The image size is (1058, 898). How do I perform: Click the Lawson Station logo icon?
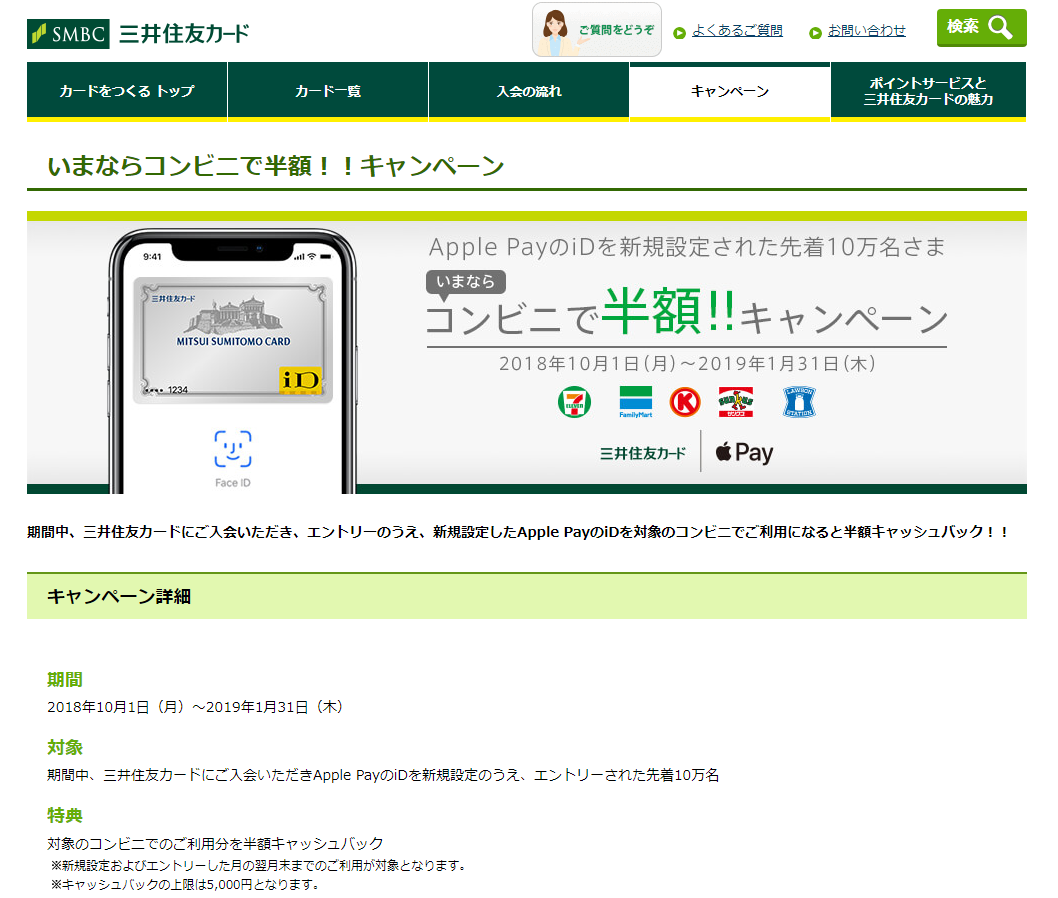point(799,402)
